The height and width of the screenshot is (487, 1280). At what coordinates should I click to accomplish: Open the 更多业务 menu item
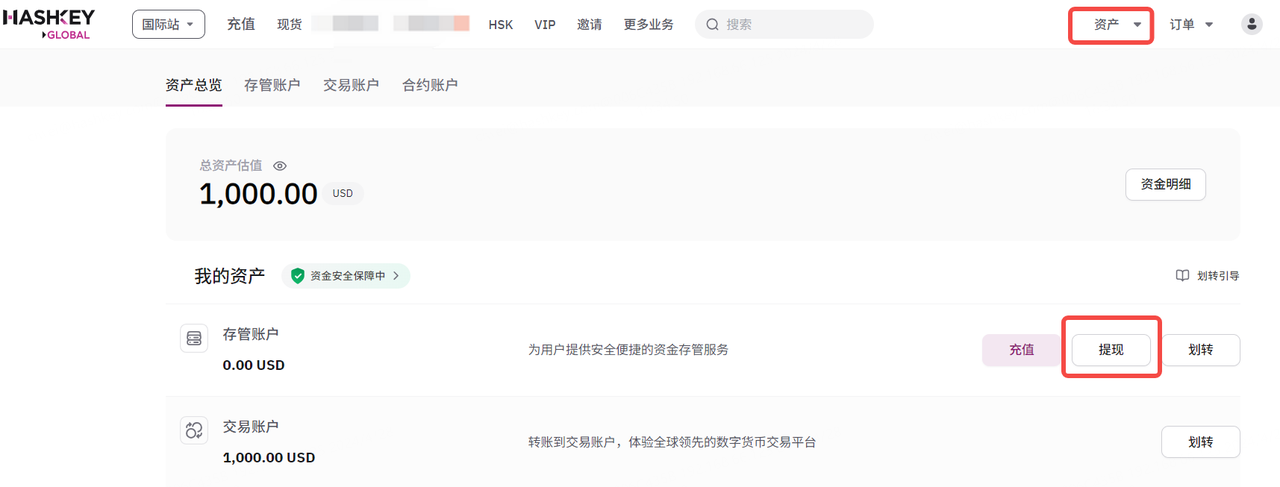coord(648,25)
